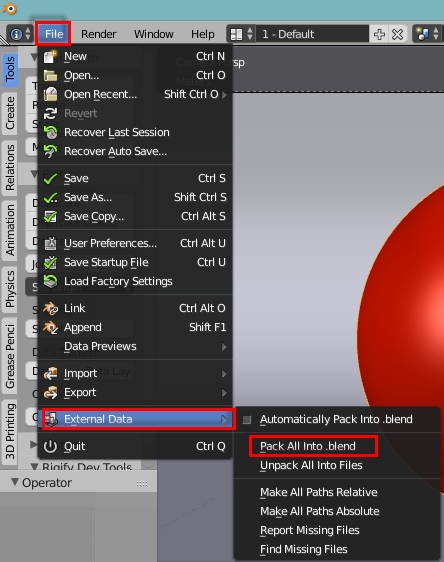The height and width of the screenshot is (562, 444).
Task: Open the Window menu
Action: pyautogui.click(x=154, y=34)
